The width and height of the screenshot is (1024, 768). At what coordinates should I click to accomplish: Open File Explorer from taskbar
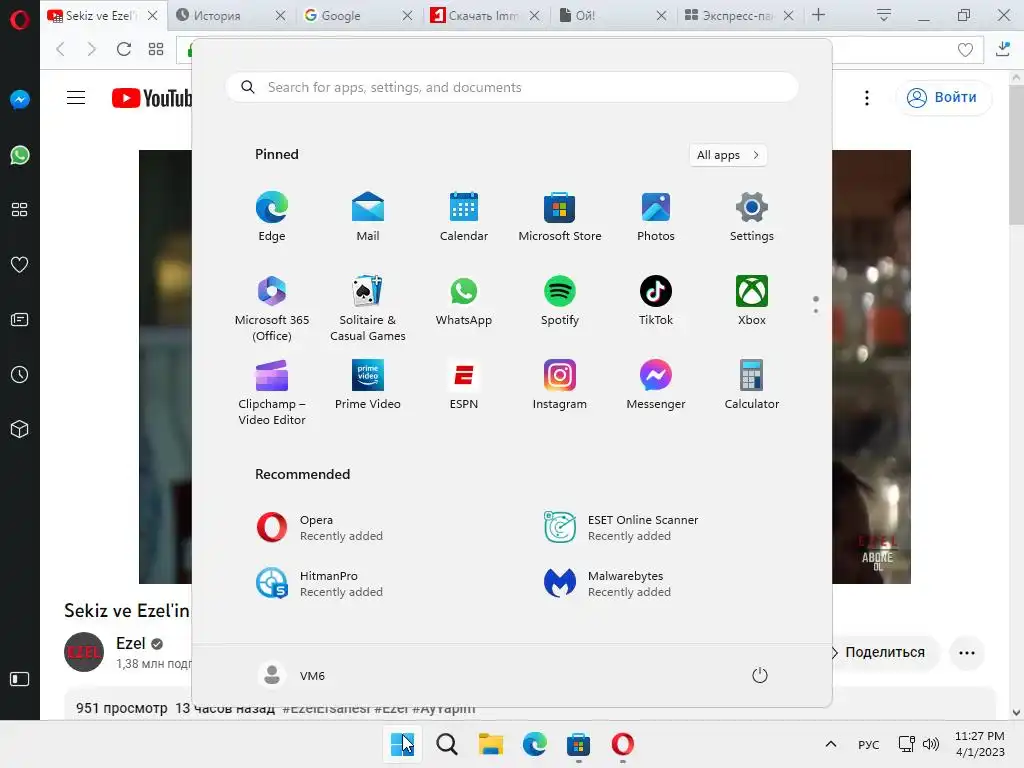(491, 744)
